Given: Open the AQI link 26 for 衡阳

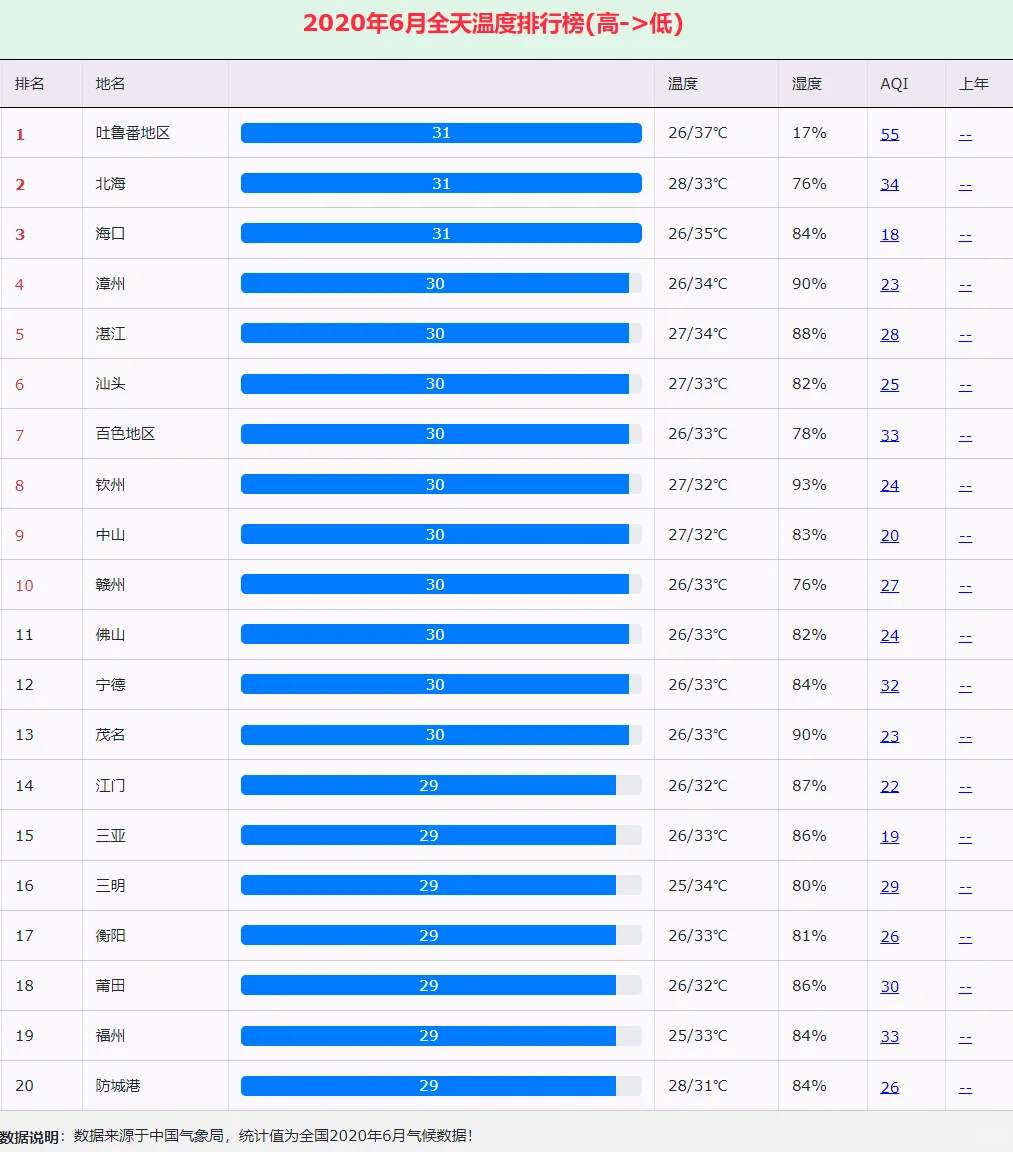Looking at the screenshot, I should click(890, 936).
